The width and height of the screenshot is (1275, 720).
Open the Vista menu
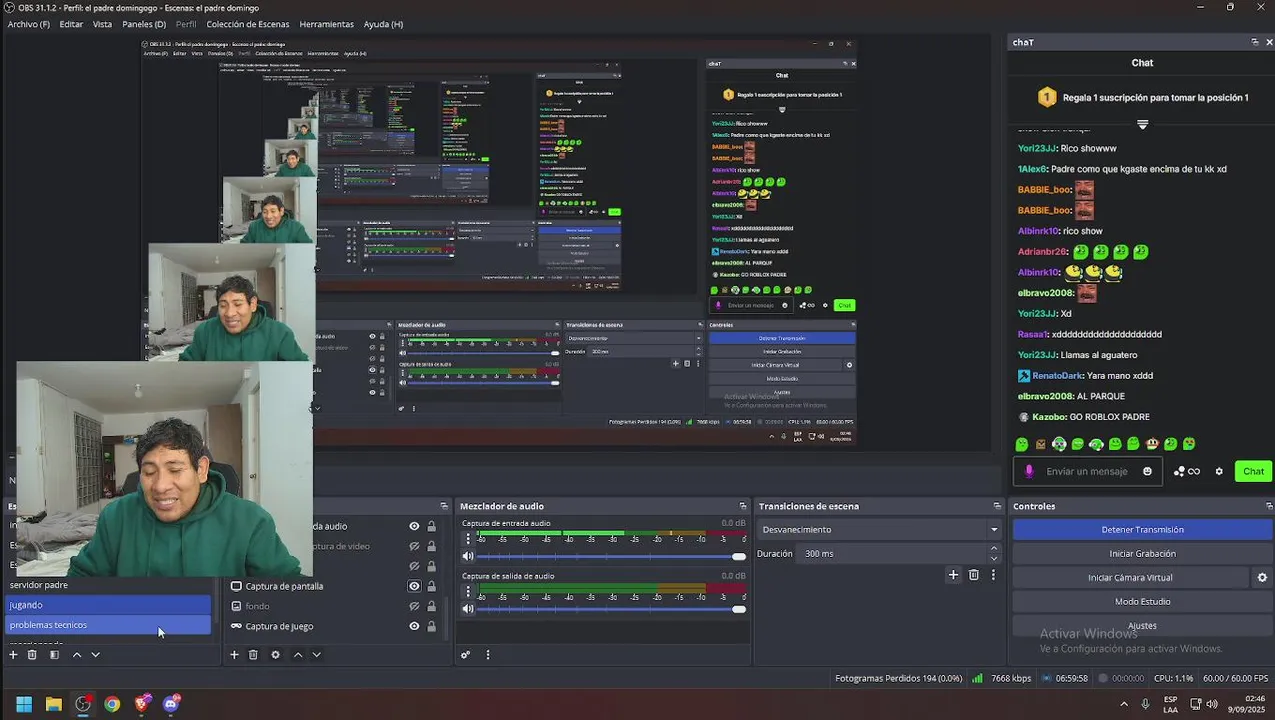pos(102,24)
